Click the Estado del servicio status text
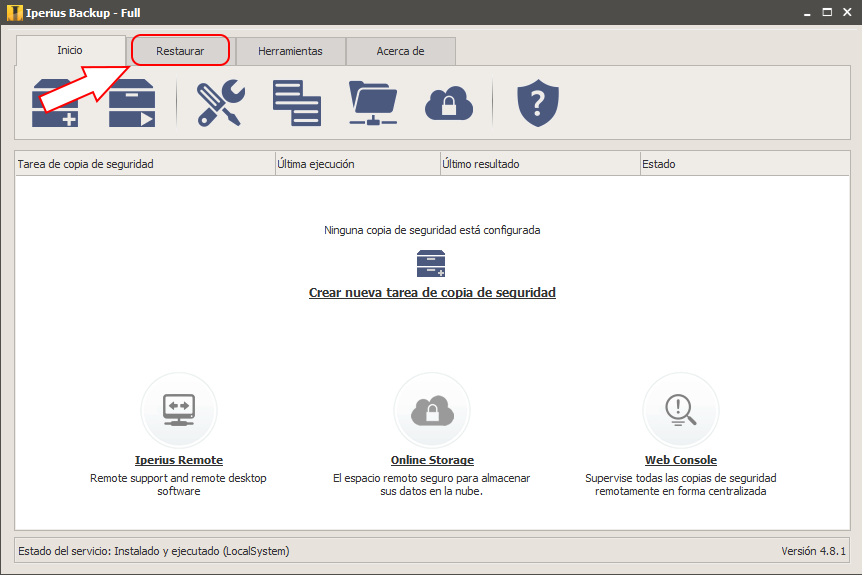The image size is (862, 575). 154,551
